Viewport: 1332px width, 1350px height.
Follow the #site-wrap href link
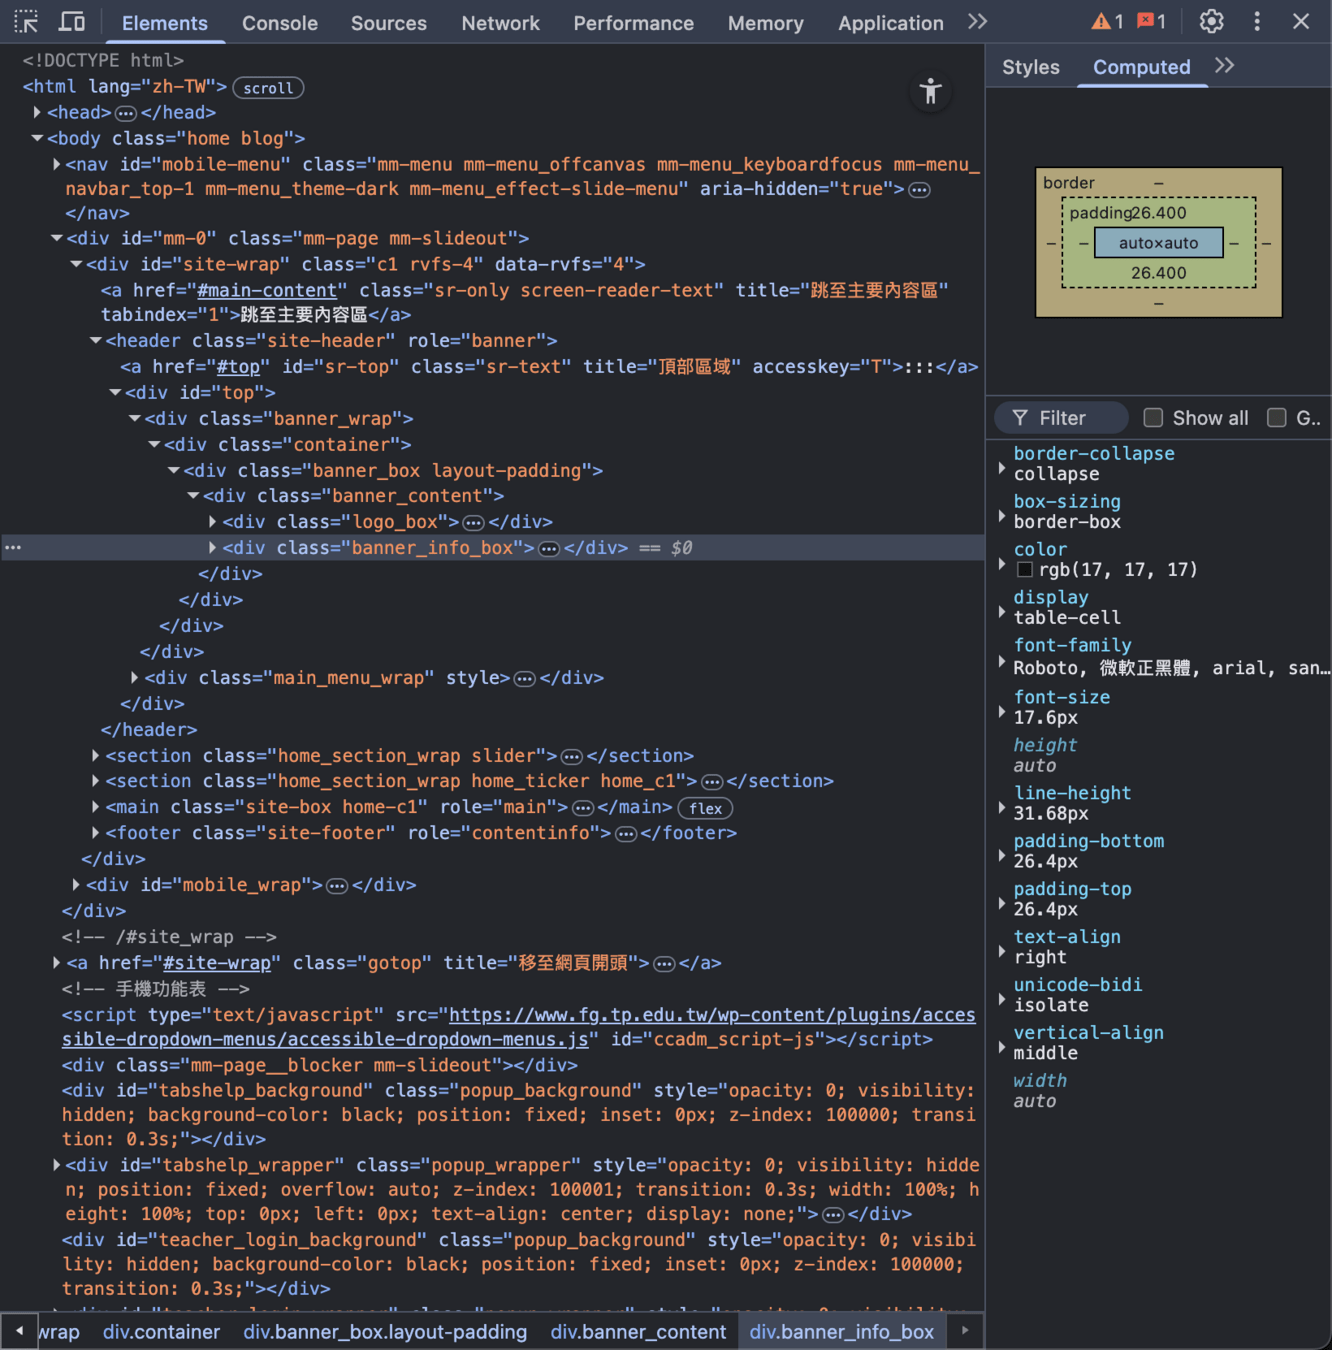click(x=217, y=963)
